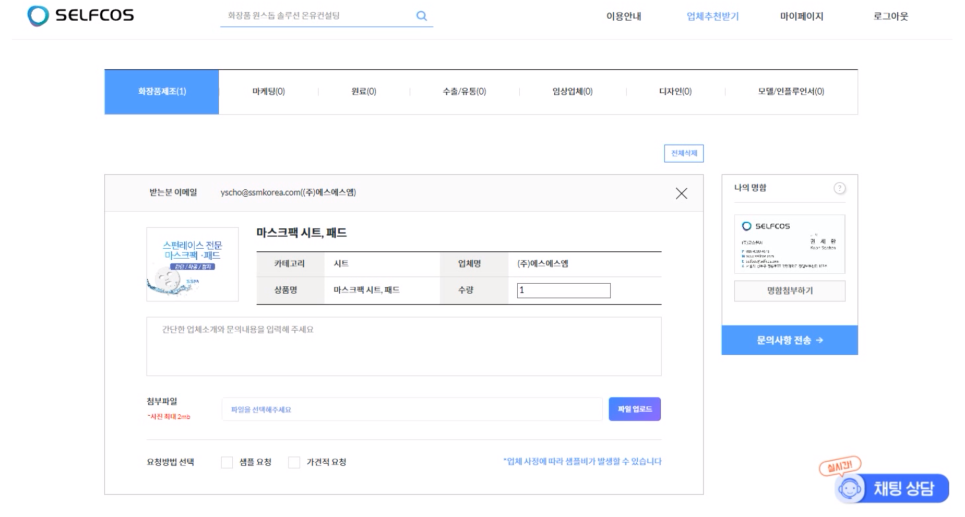Click the 명함첨부하기 button
The image size is (965, 517).
point(789,291)
